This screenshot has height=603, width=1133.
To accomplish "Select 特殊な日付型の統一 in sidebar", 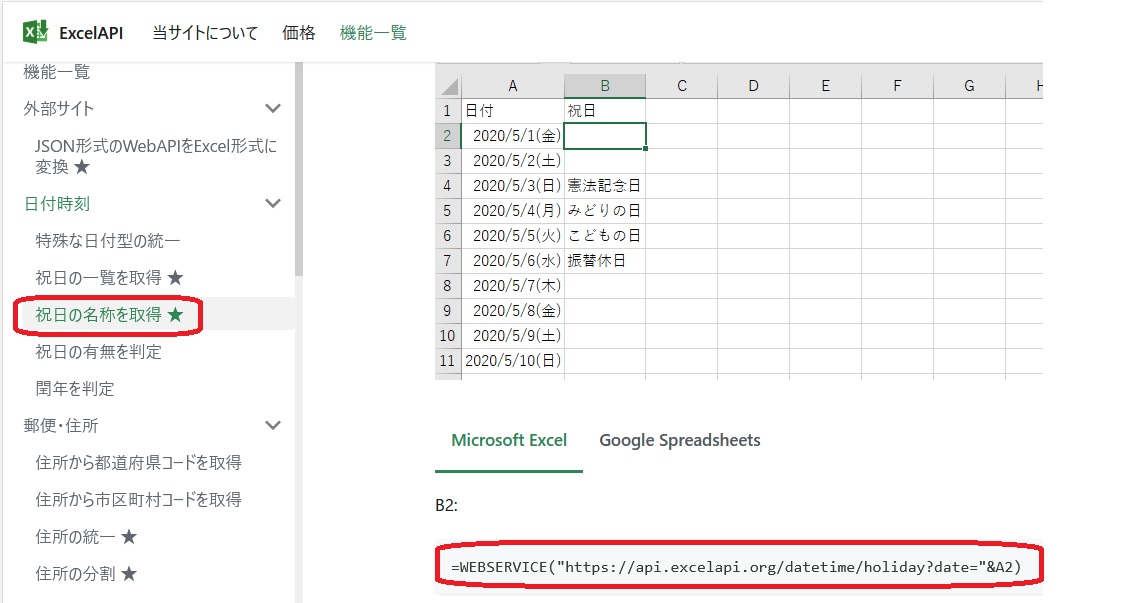I will [x=108, y=241].
